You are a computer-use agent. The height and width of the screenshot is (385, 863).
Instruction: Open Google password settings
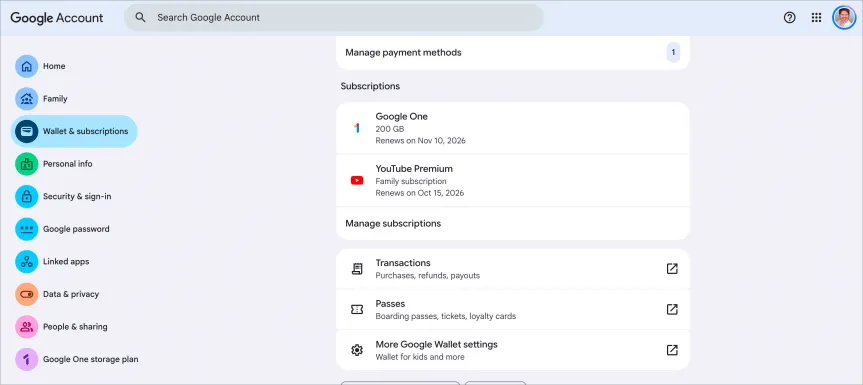(x=76, y=229)
